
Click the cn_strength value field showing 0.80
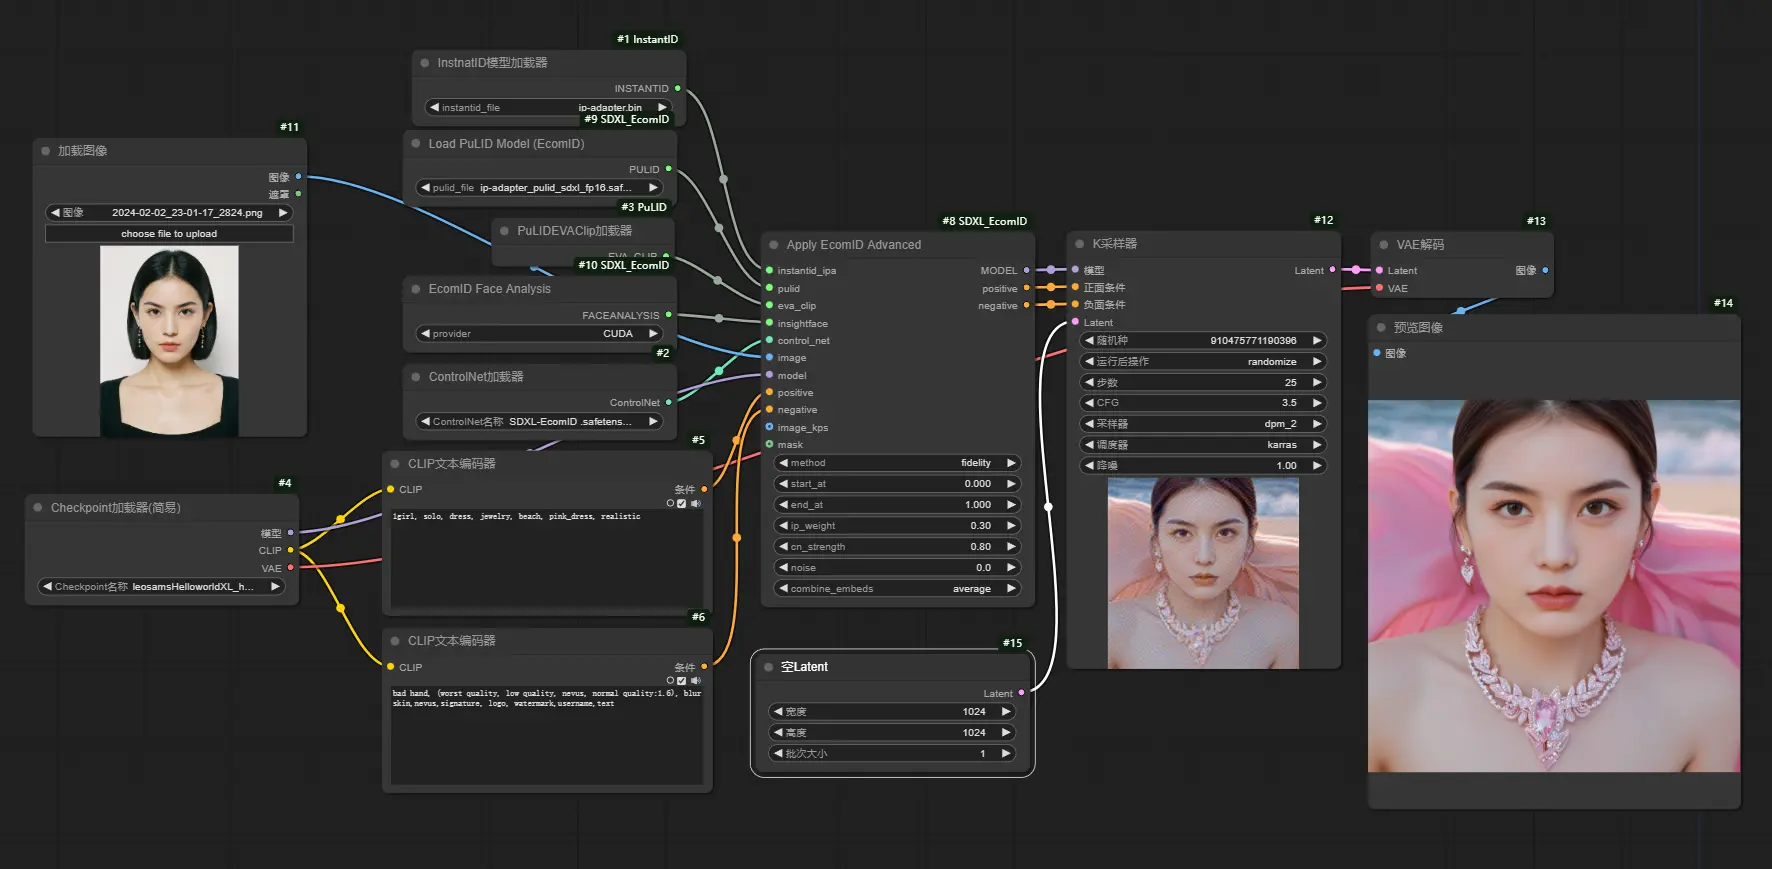pyautogui.click(x=897, y=547)
